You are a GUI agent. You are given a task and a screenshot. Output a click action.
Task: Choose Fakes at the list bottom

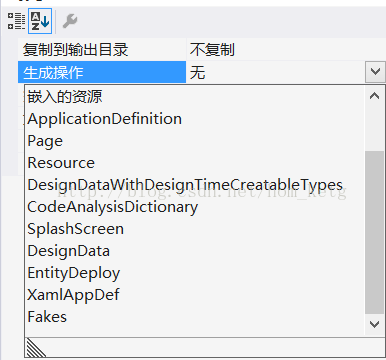[x=195, y=317]
